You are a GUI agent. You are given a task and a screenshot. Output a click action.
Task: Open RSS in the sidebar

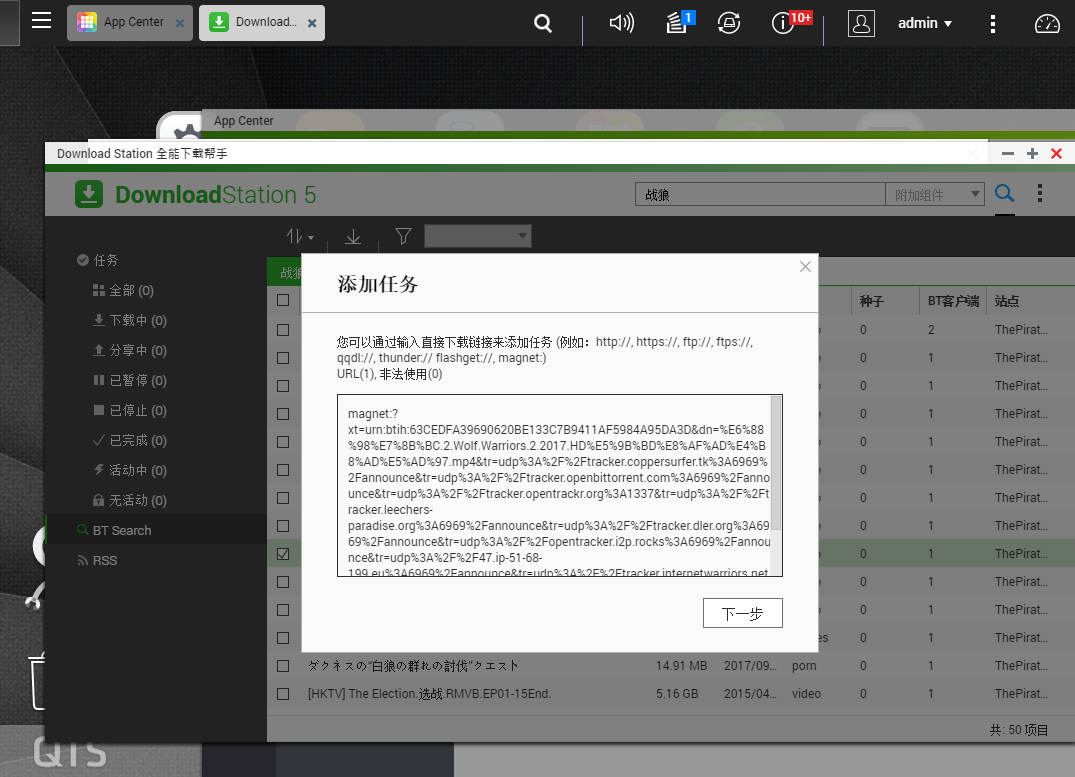pos(97,560)
